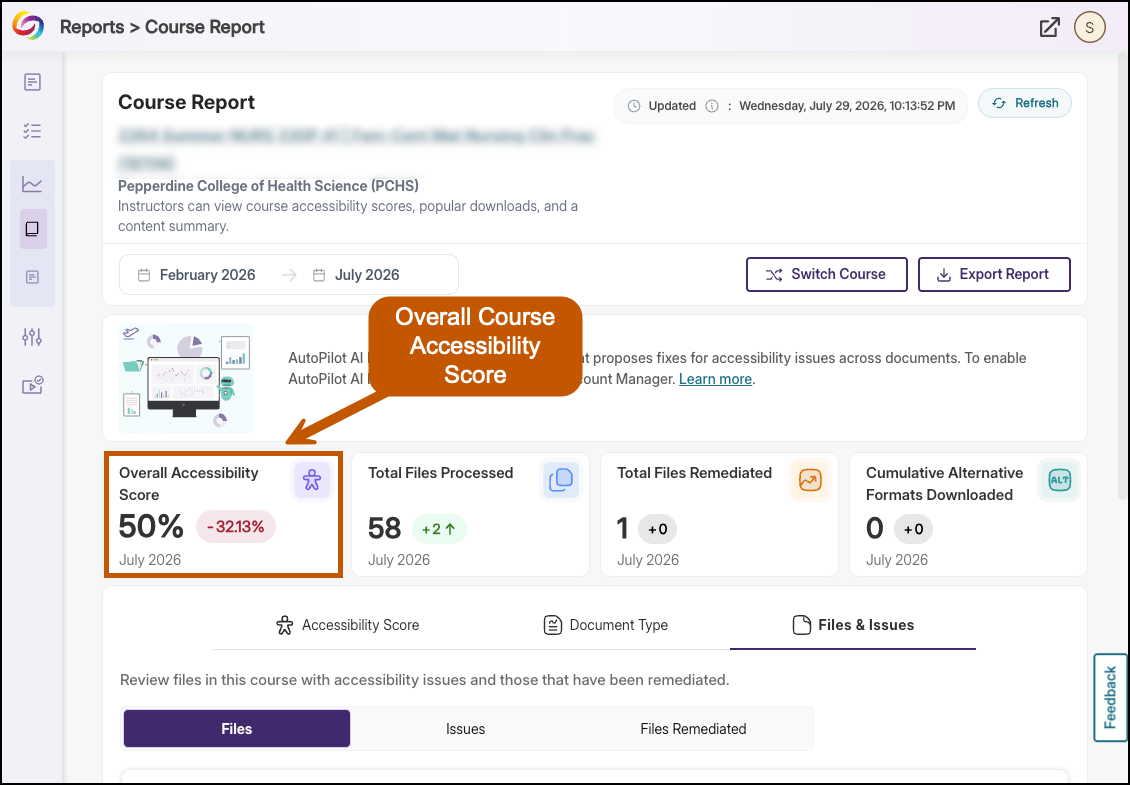Viewport: 1130px width, 785px height.
Task: Click the AutoPilot illustration thumbnail
Action: (x=186, y=378)
